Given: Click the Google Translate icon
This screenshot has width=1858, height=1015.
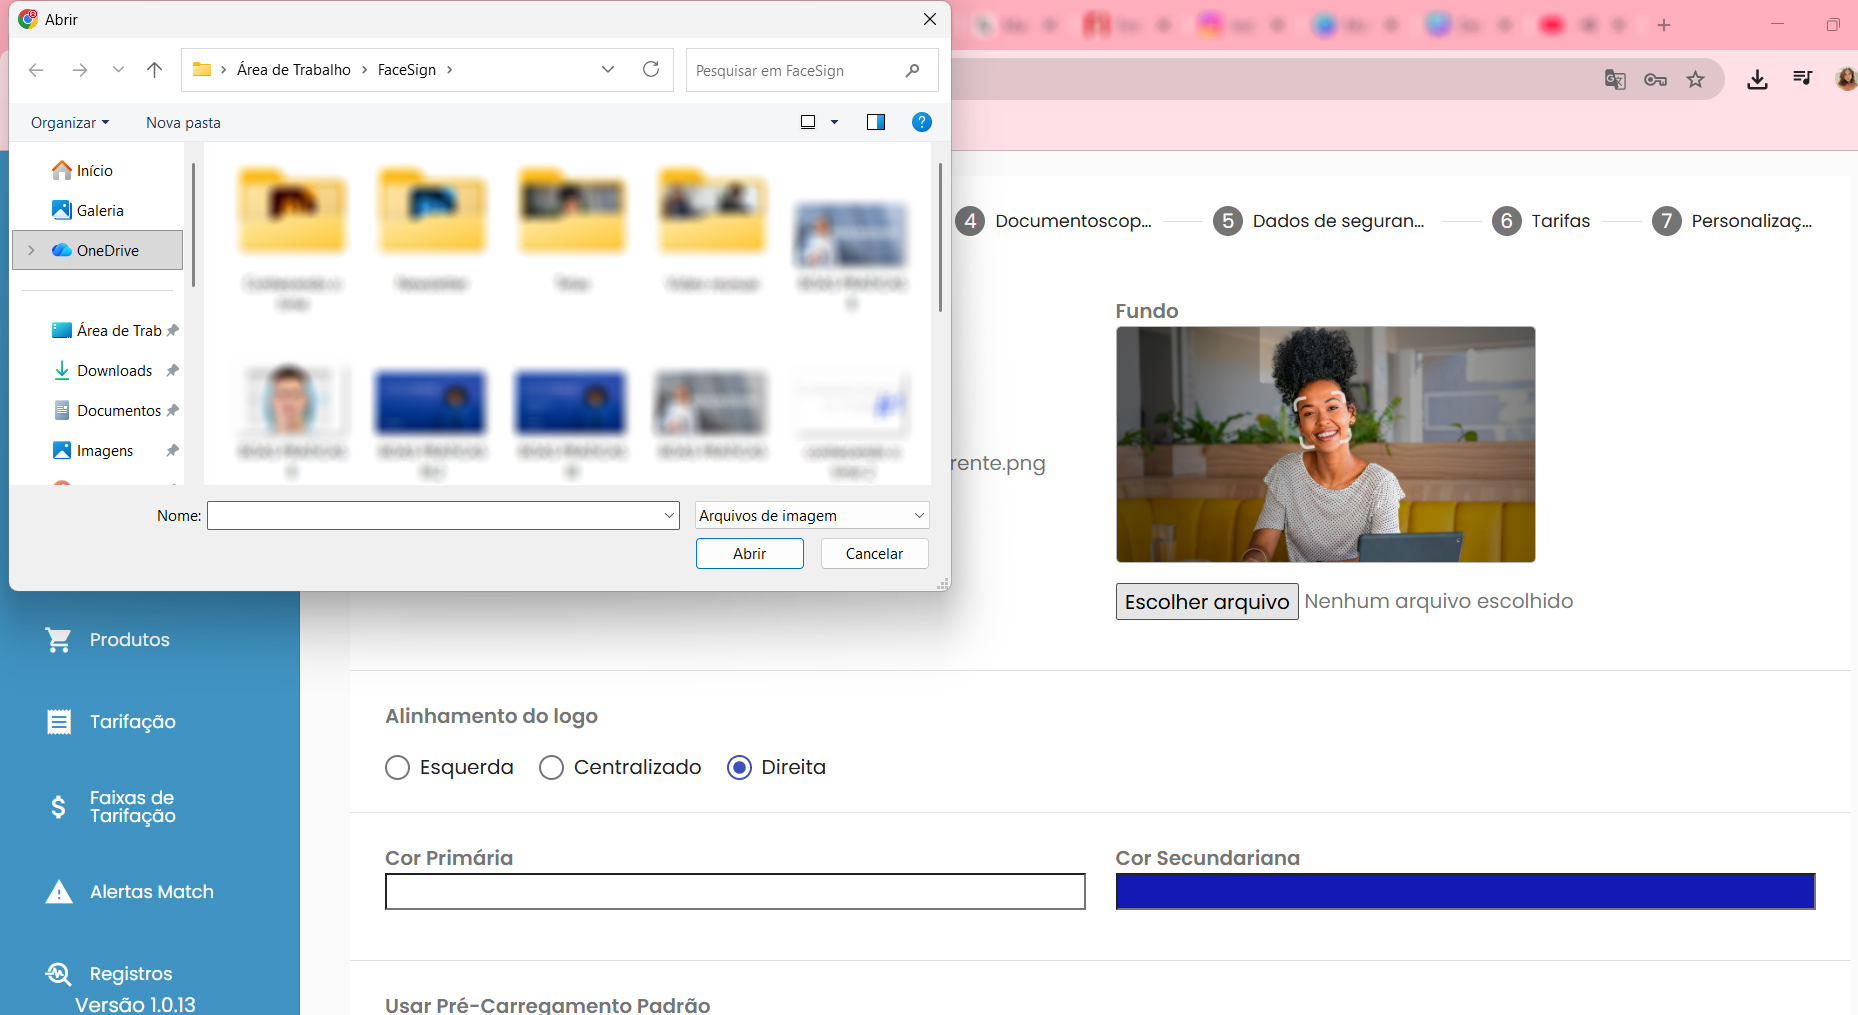Looking at the screenshot, I should point(1615,79).
